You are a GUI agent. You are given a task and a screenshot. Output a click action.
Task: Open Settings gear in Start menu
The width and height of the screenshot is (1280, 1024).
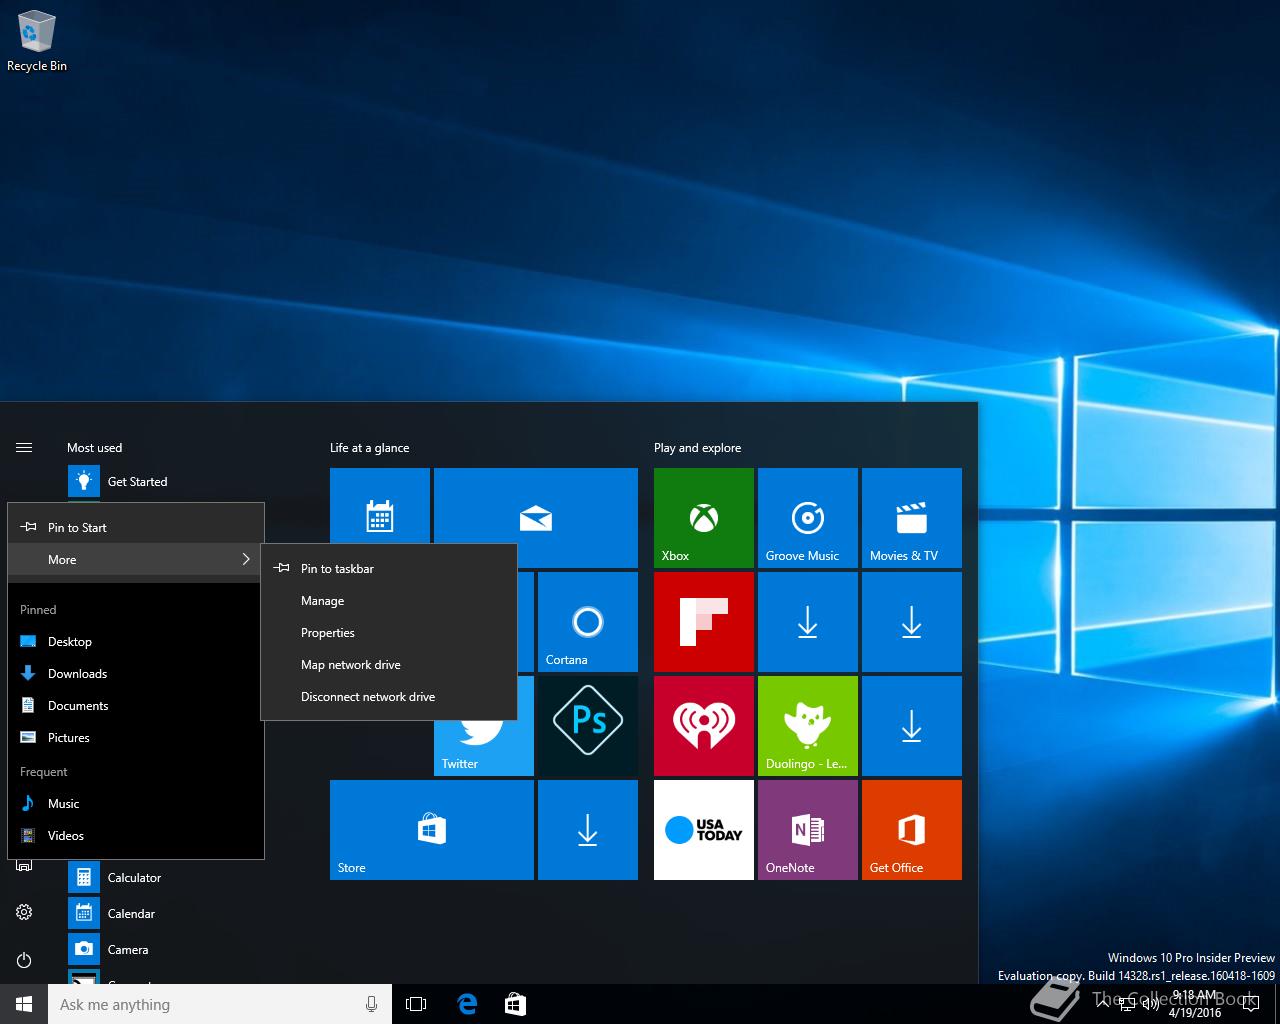[x=24, y=912]
